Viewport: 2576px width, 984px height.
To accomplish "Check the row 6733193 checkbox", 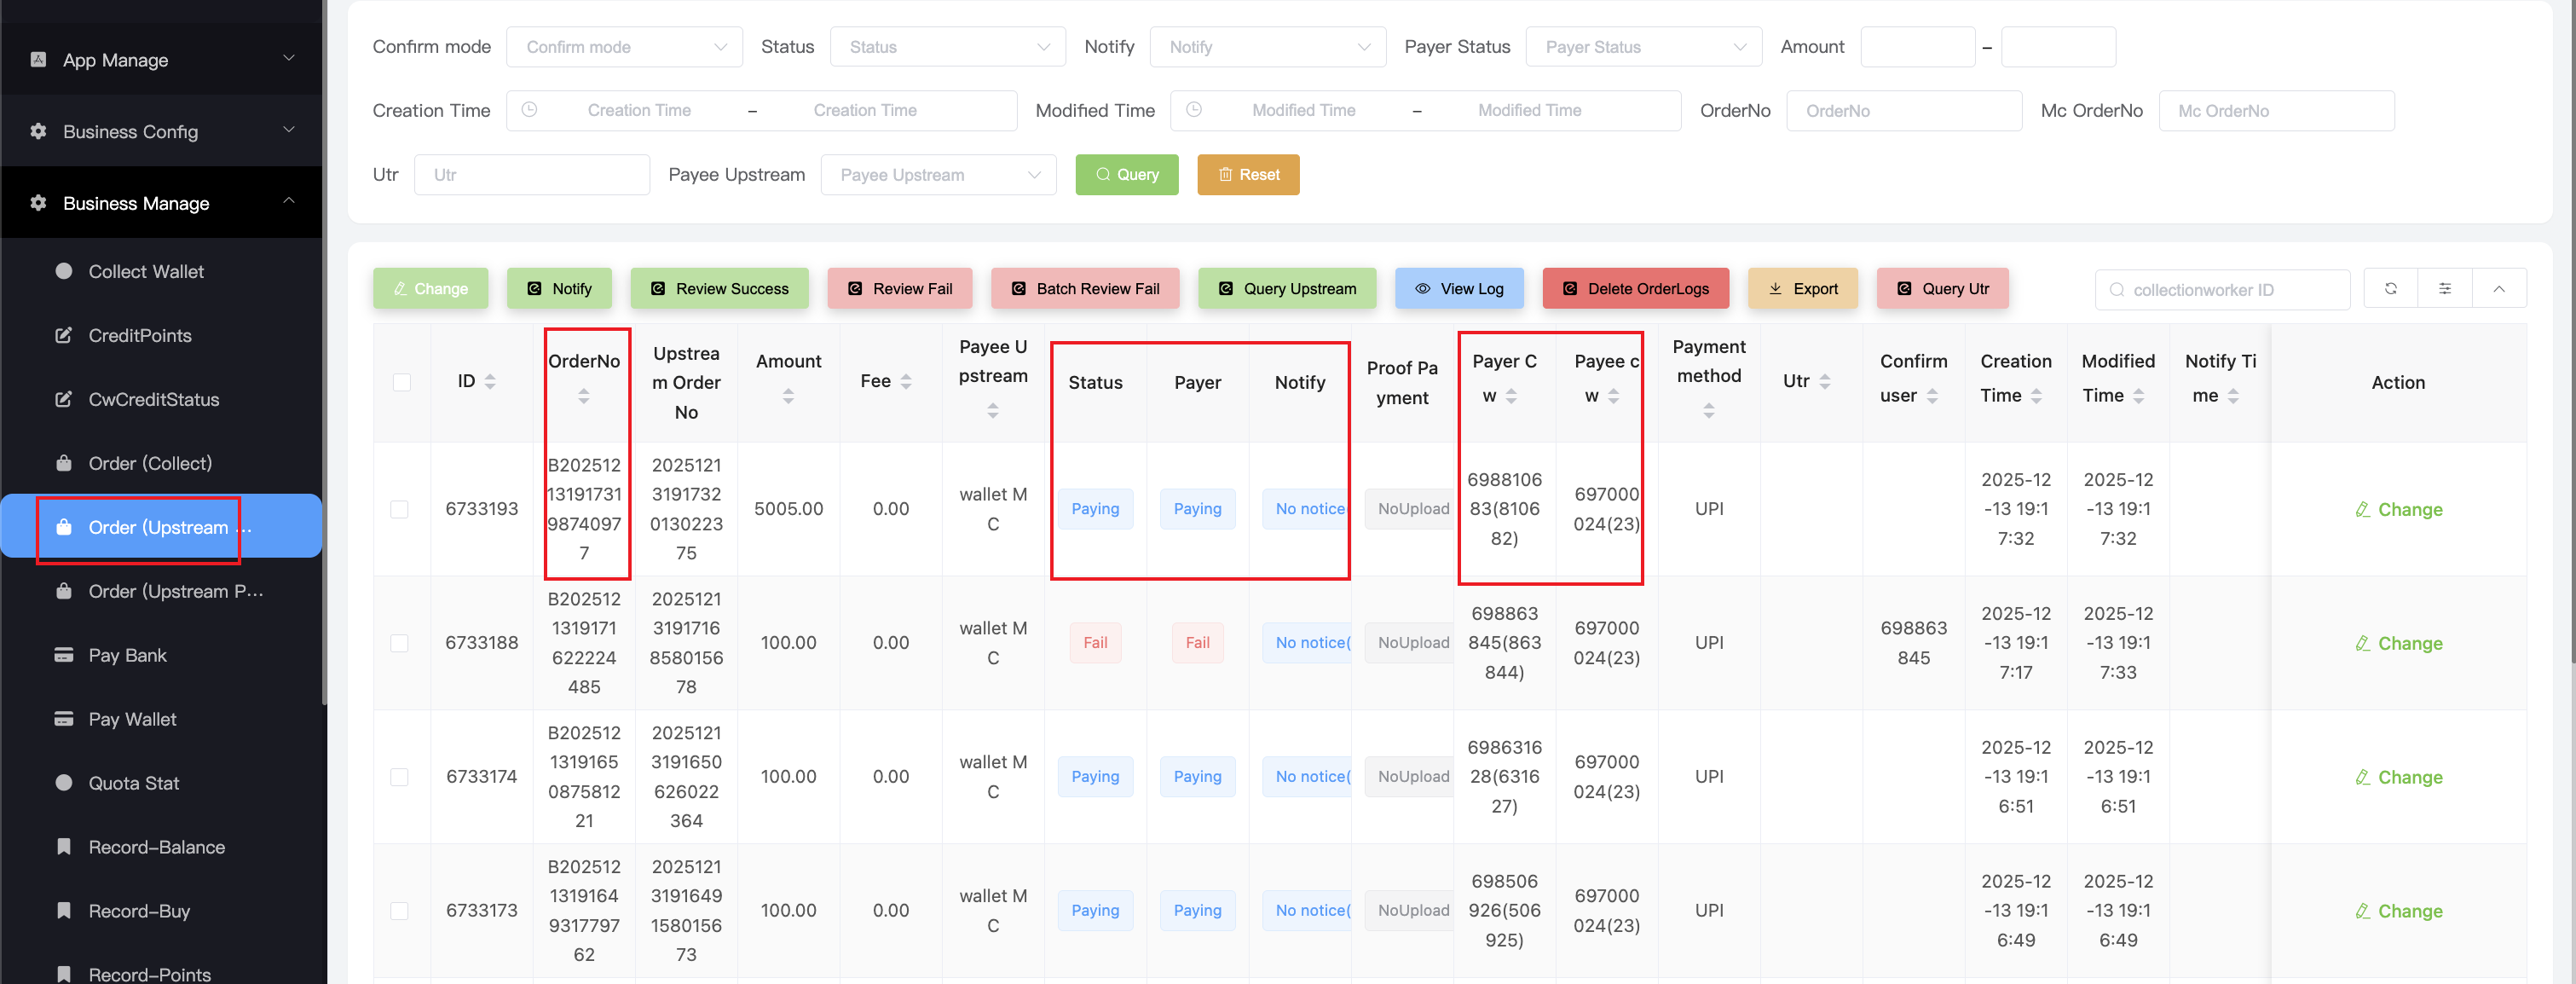I will coord(400,509).
